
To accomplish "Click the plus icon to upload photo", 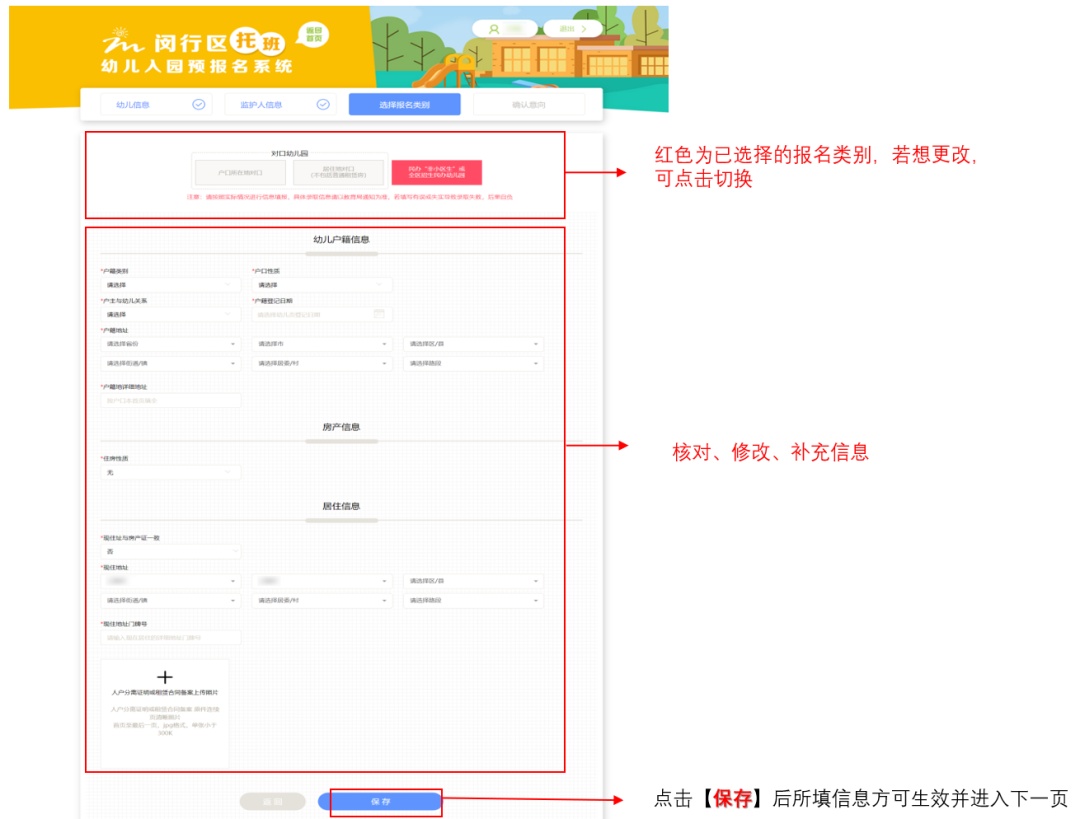I will click(x=165, y=677).
